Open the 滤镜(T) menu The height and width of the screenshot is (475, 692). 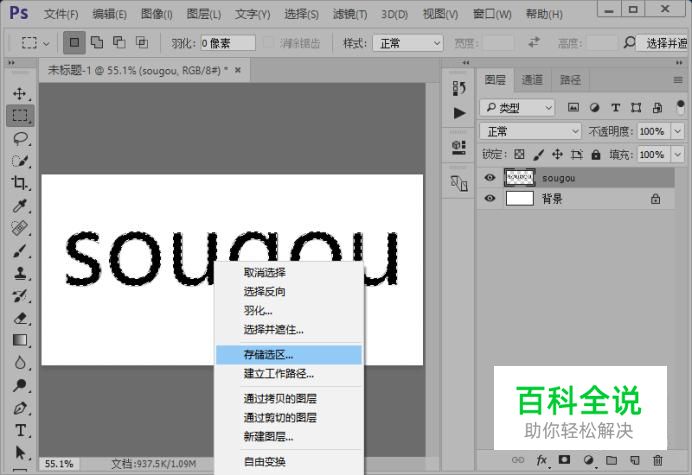[350, 14]
